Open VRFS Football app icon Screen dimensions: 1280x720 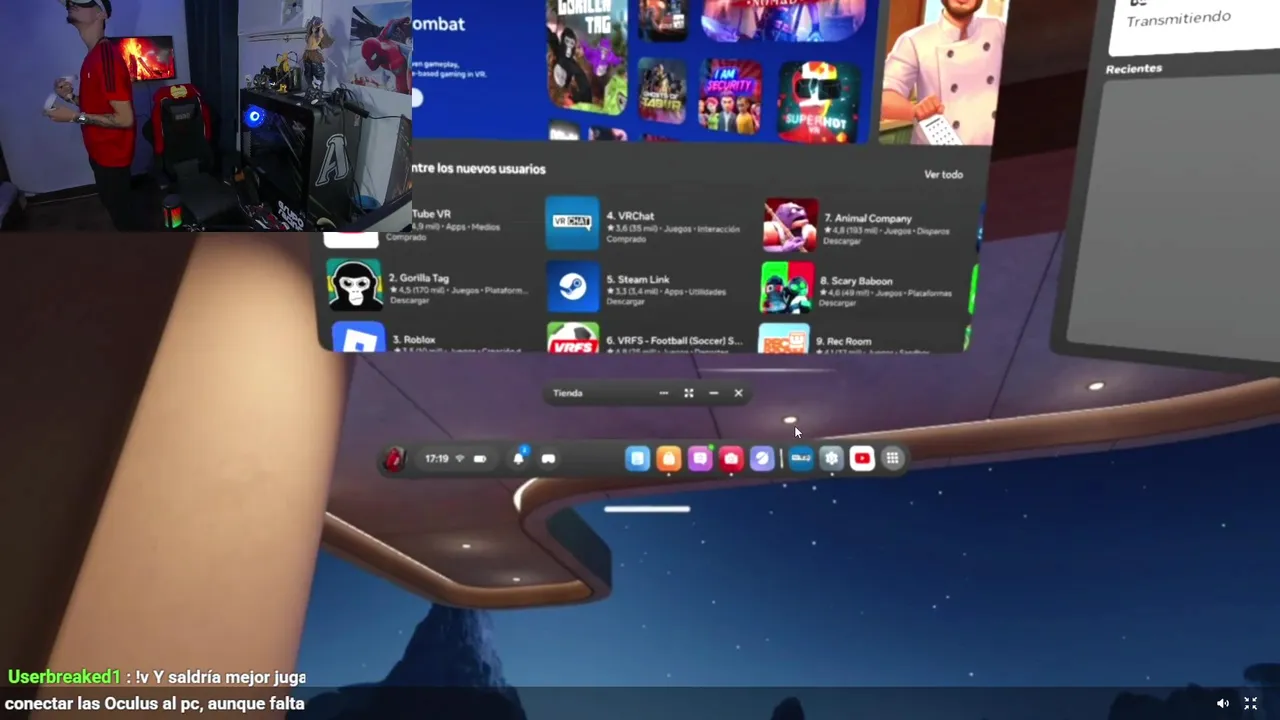pyautogui.click(x=573, y=338)
